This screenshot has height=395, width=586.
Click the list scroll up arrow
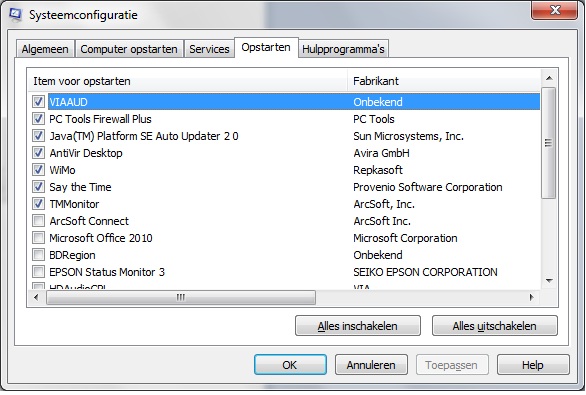pyautogui.click(x=549, y=78)
